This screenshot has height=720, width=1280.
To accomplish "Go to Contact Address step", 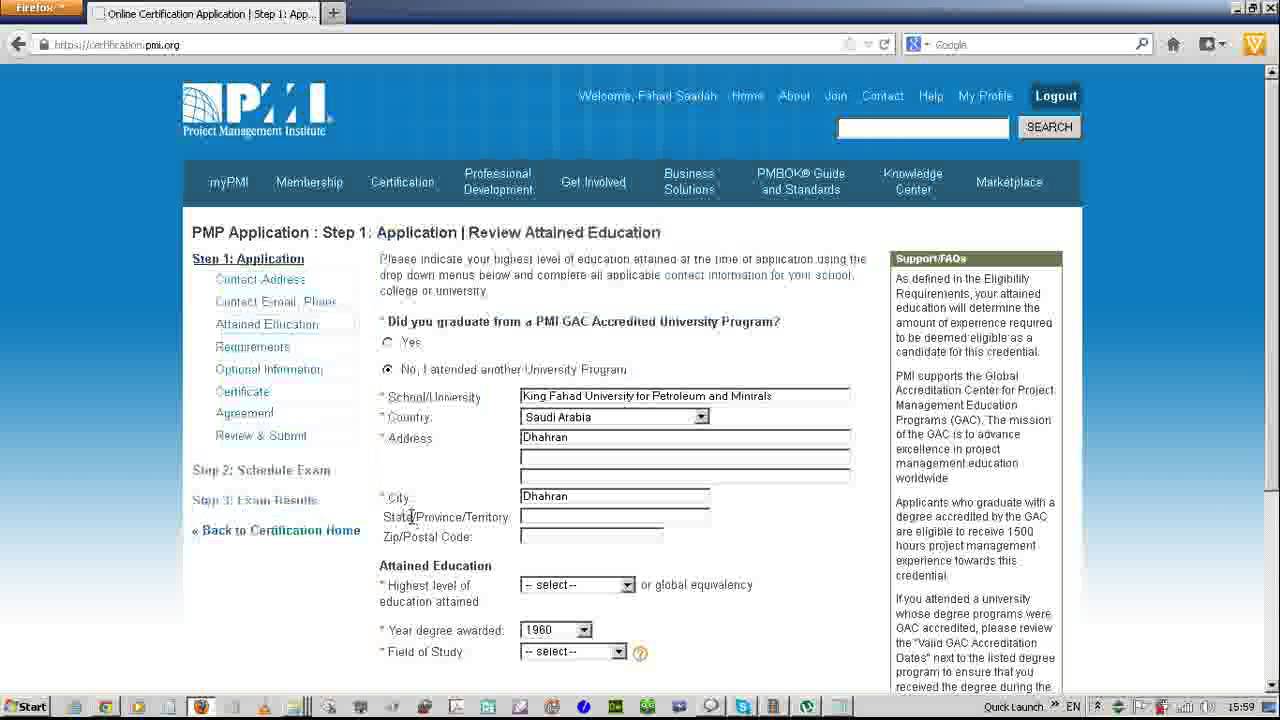I will [x=260, y=280].
